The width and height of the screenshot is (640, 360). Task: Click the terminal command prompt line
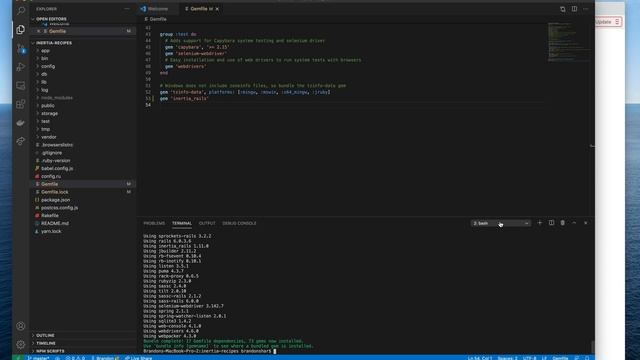tap(209, 351)
